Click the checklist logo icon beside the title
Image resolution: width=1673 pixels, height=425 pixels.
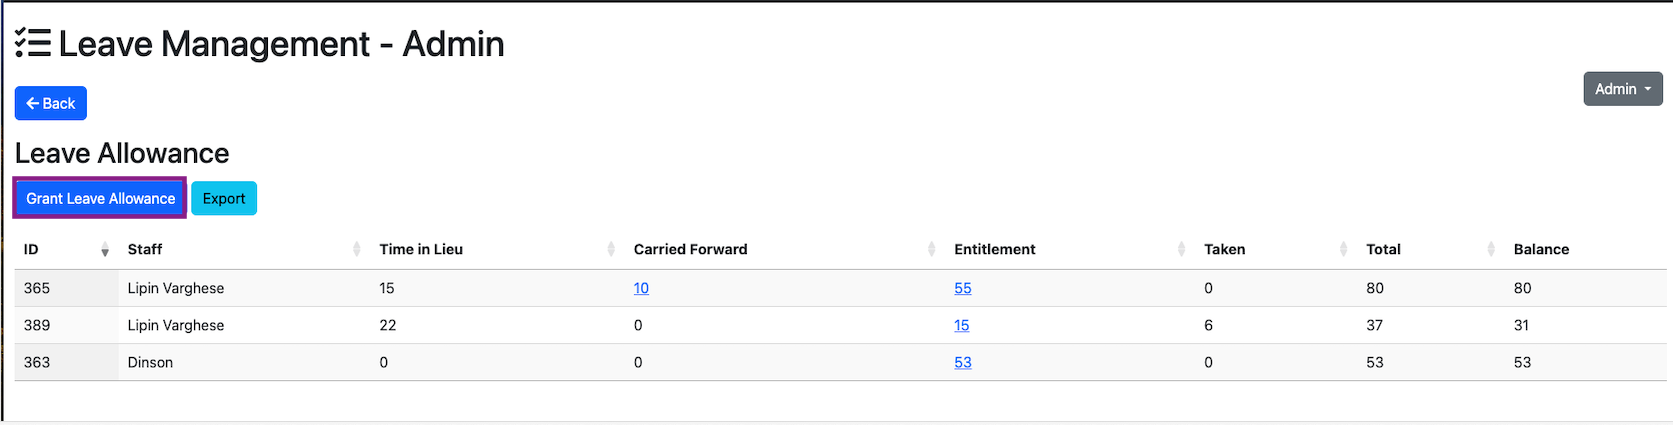click(33, 43)
